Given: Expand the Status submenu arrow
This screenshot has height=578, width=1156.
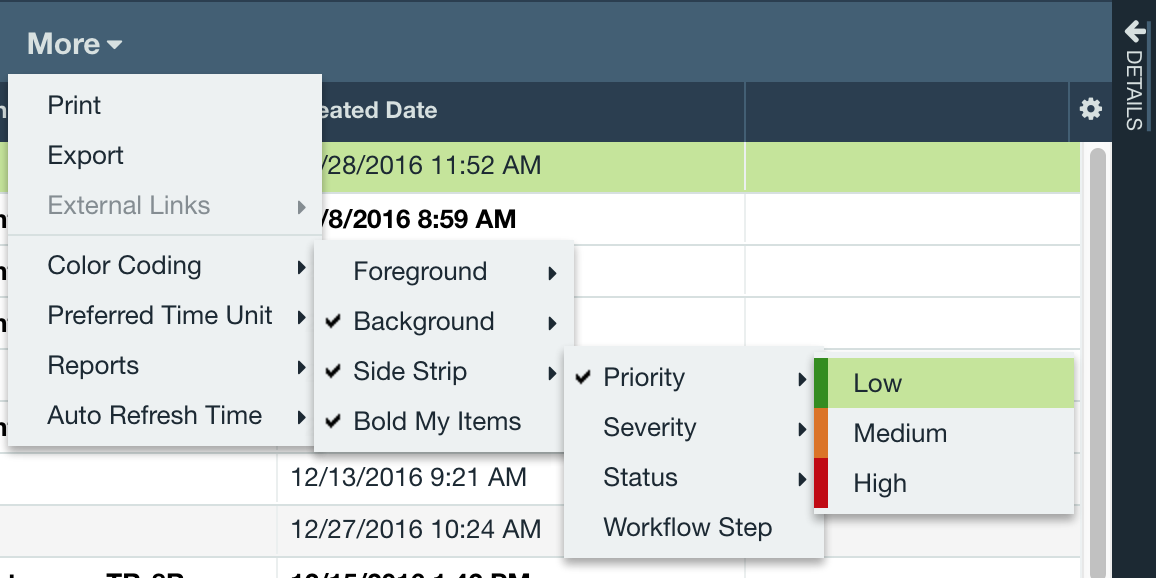Looking at the screenshot, I should 802,480.
